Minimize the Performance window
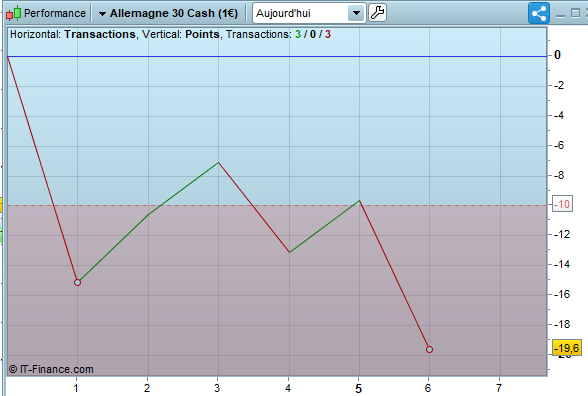 point(560,15)
